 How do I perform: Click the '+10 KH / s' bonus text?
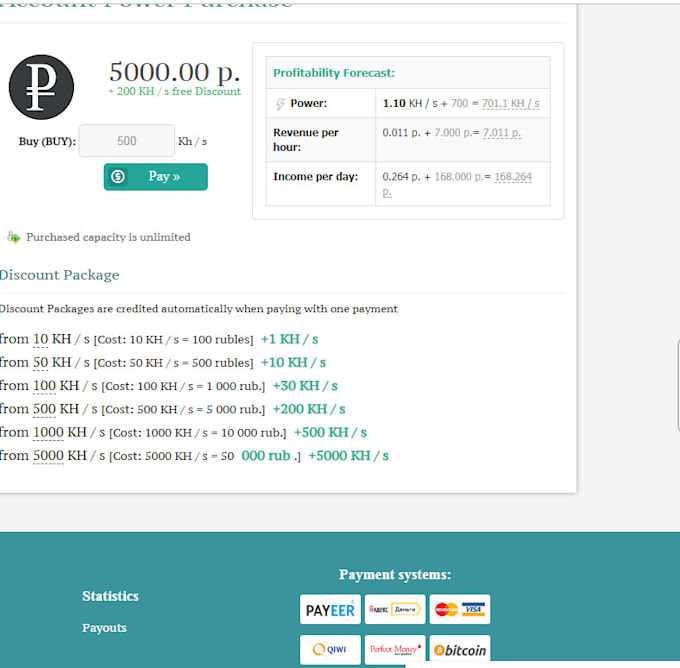pyautogui.click(x=293, y=363)
